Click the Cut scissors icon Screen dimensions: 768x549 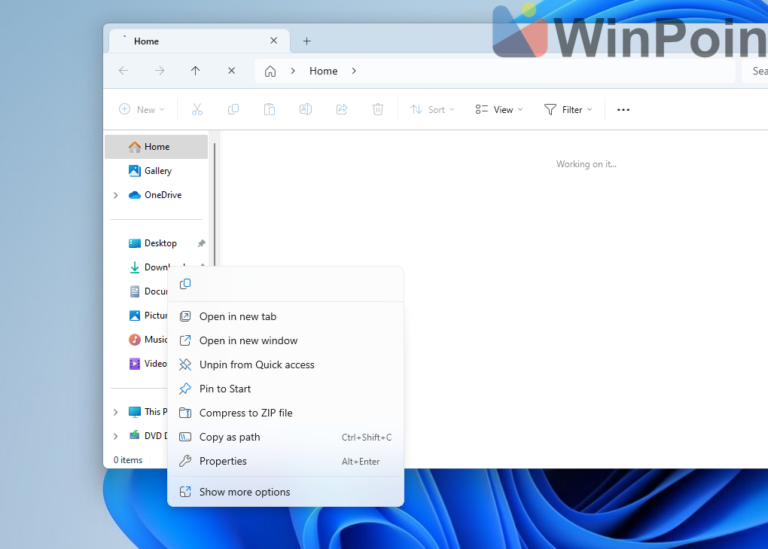click(x=197, y=110)
